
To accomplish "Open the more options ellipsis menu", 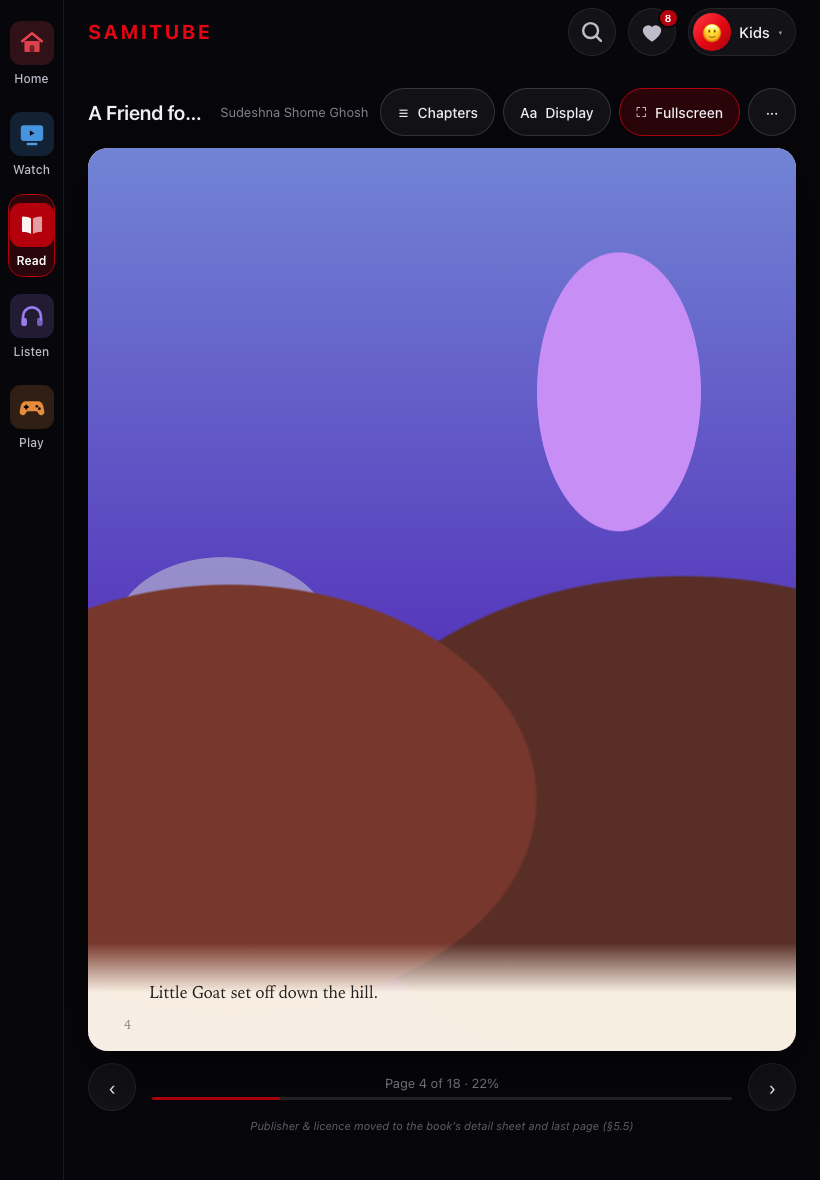I will [772, 113].
